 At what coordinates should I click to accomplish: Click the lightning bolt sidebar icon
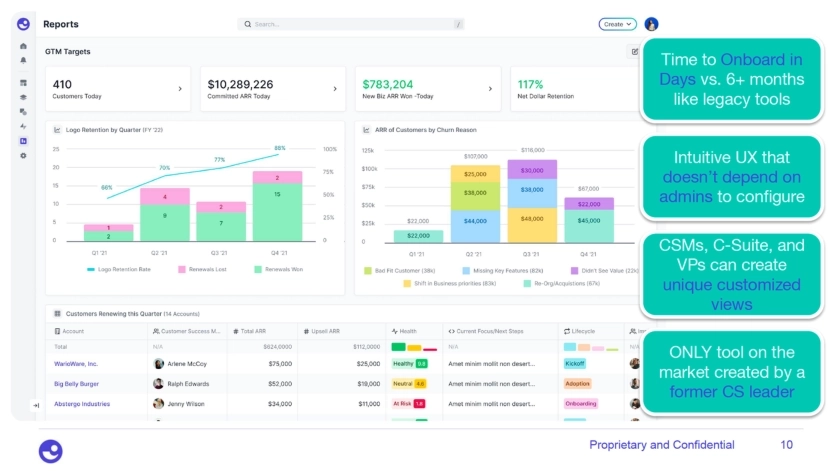[x=24, y=126]
